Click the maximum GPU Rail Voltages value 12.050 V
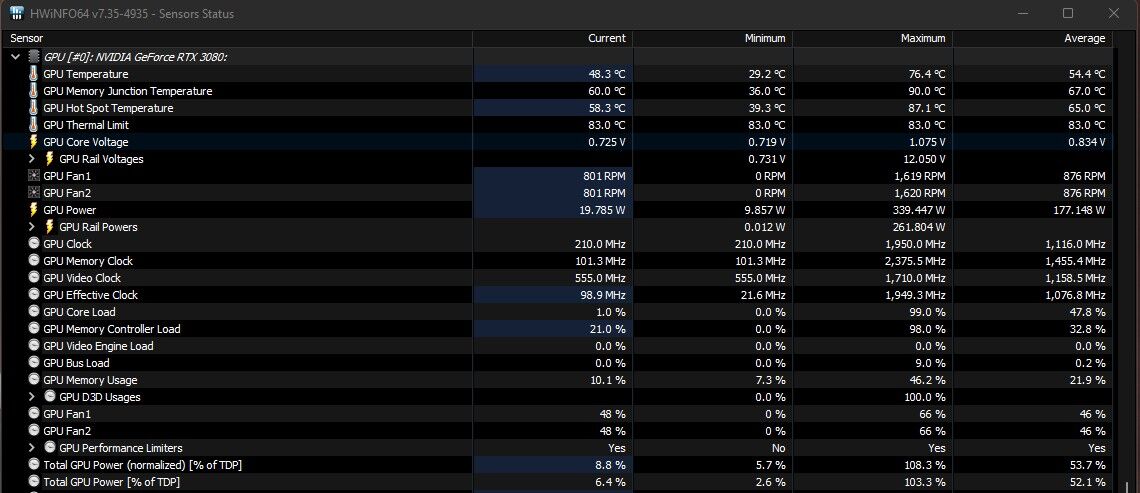1140x493 pixels. [923, 159]
